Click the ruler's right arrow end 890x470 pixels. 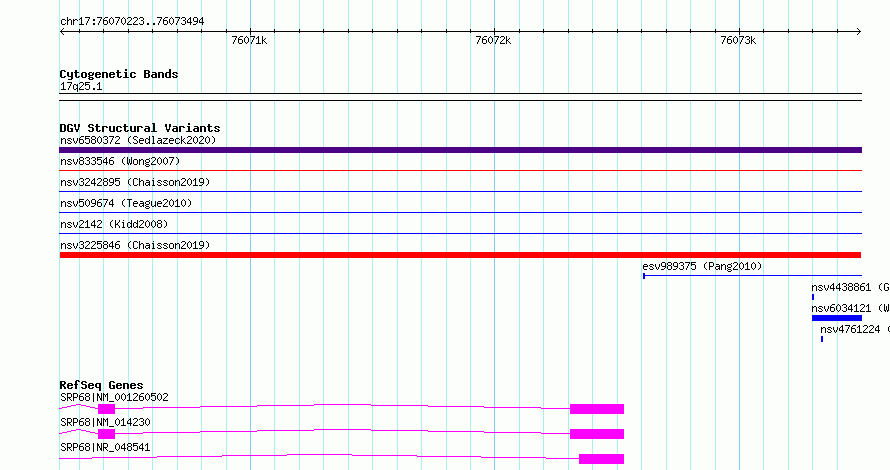pos(859,32)
